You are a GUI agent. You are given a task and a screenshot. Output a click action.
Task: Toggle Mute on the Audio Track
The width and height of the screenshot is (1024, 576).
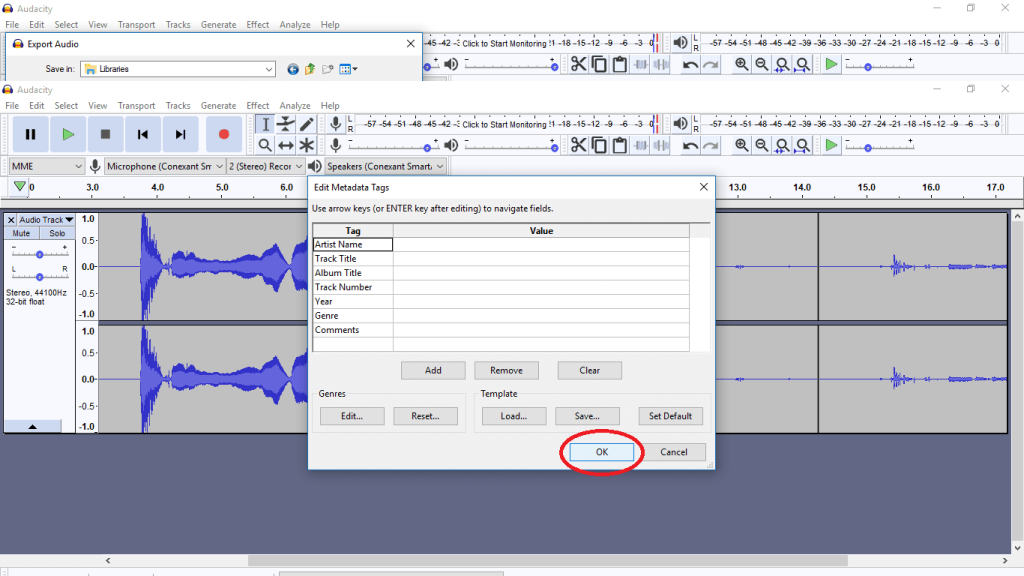tap(22, 233)
